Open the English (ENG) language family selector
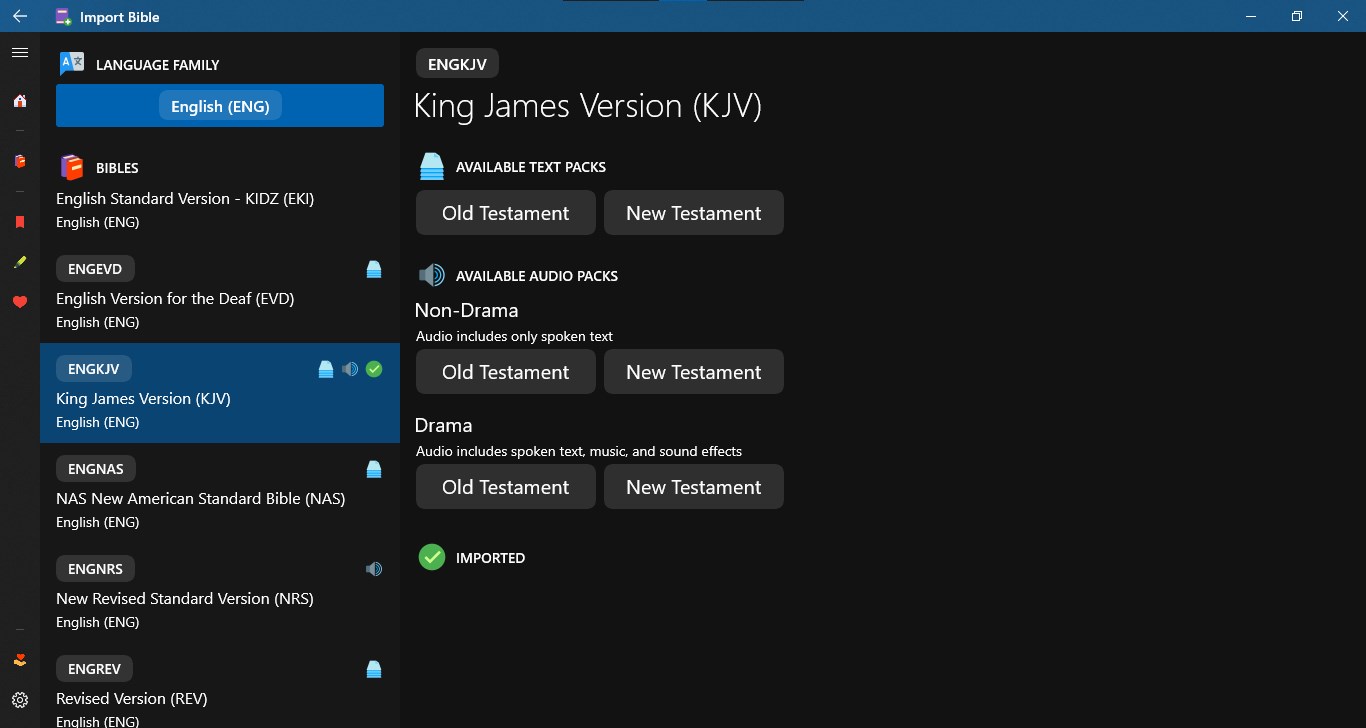This screenshot has height=728, width=1366. [220, 106]
